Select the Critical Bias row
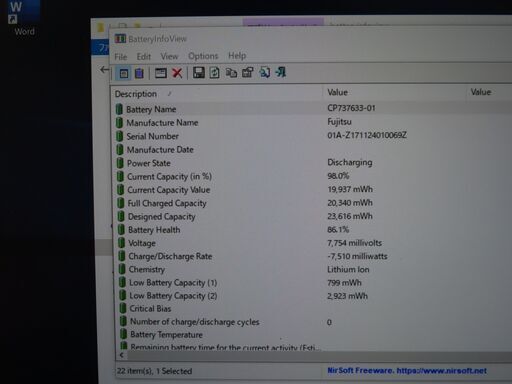Image resolution: width=512 pixels, height=384 pixels. click(312, 309)
